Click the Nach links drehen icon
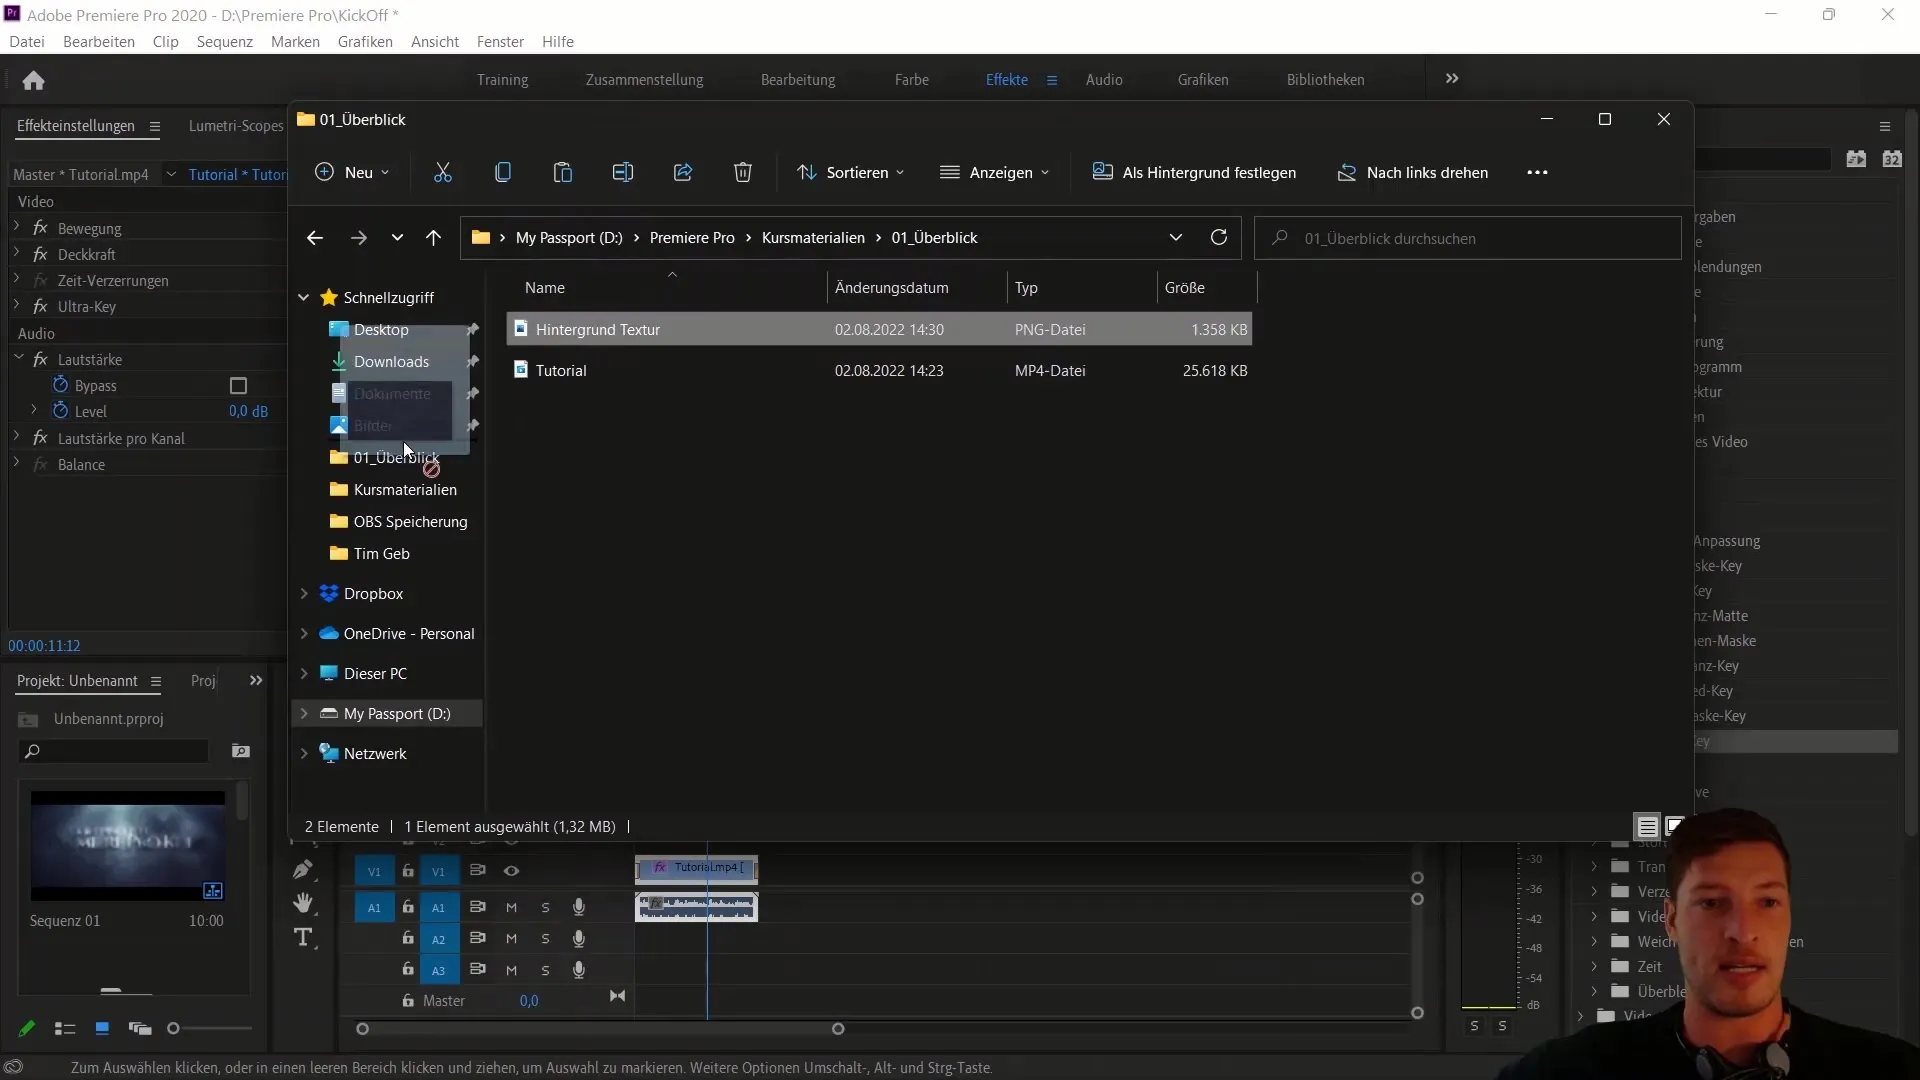 point(1345,171)
